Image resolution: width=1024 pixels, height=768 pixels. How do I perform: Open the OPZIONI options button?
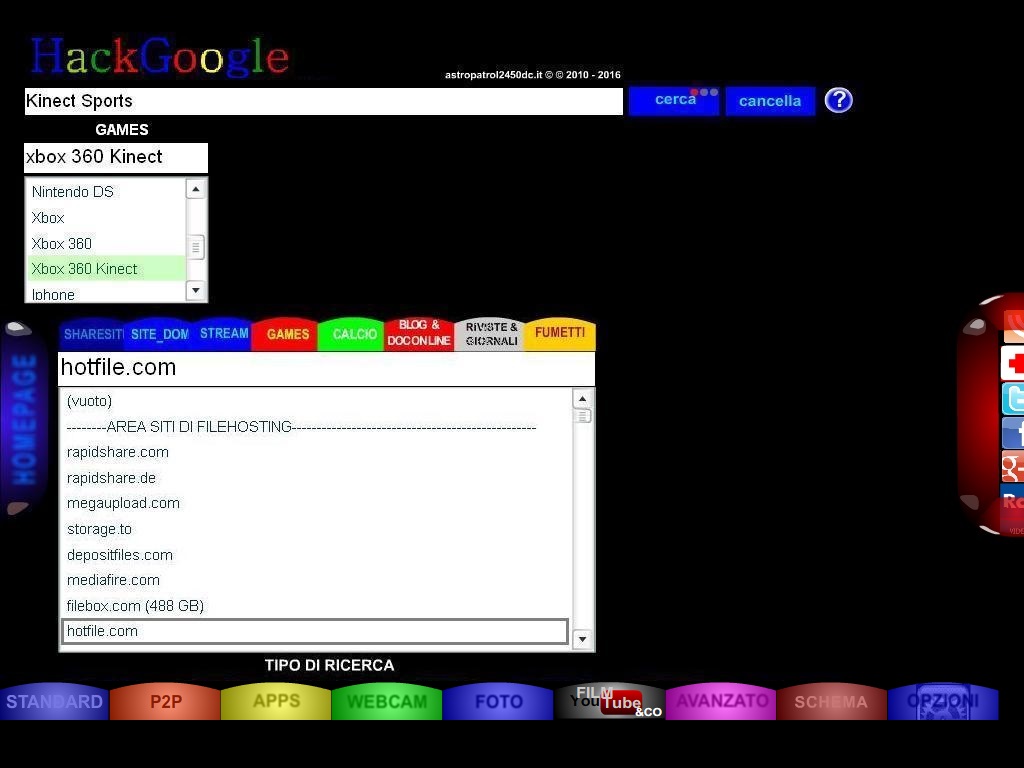pyautogui.click(x=943, y=702)
